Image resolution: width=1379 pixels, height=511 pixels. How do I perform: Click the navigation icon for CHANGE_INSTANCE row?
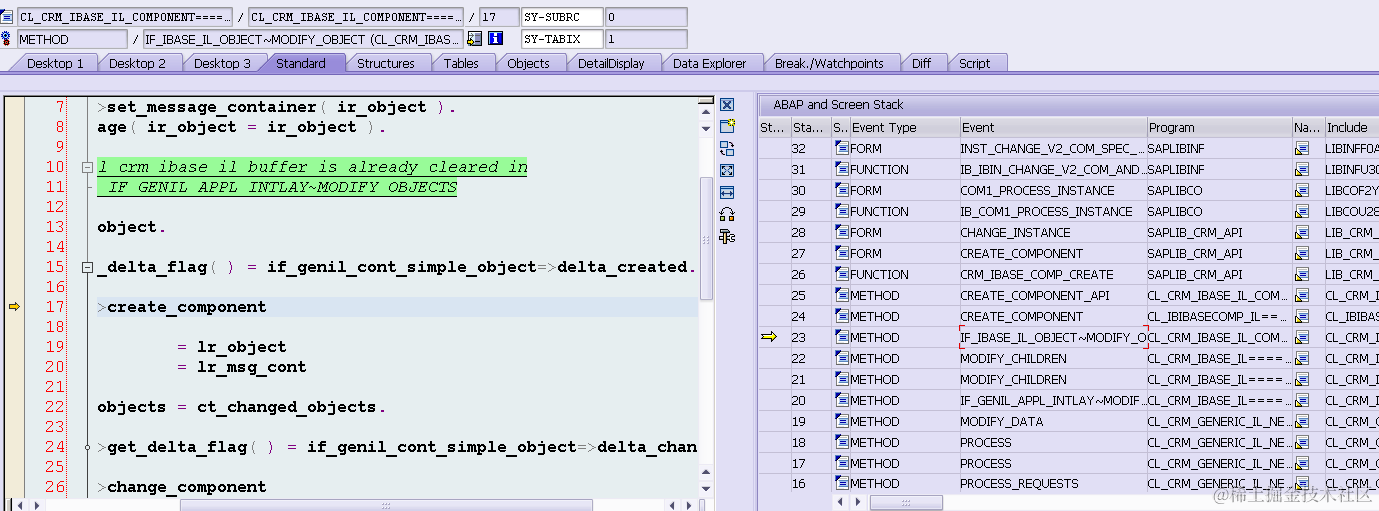[1301, 232]
